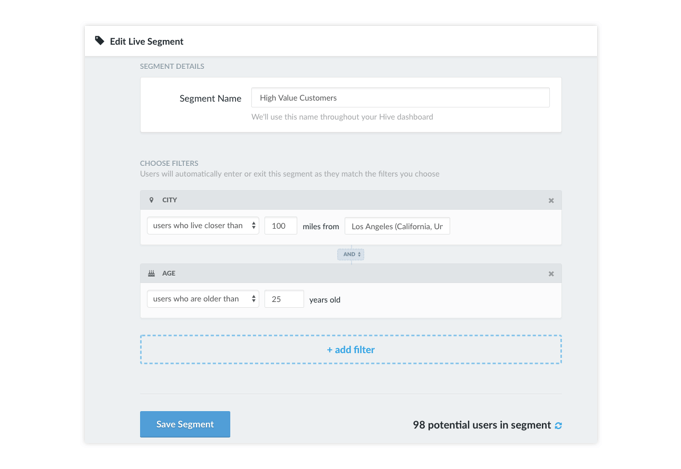
Task: Toggle the AND operator between filters
Action: click(x=351, y=254)
